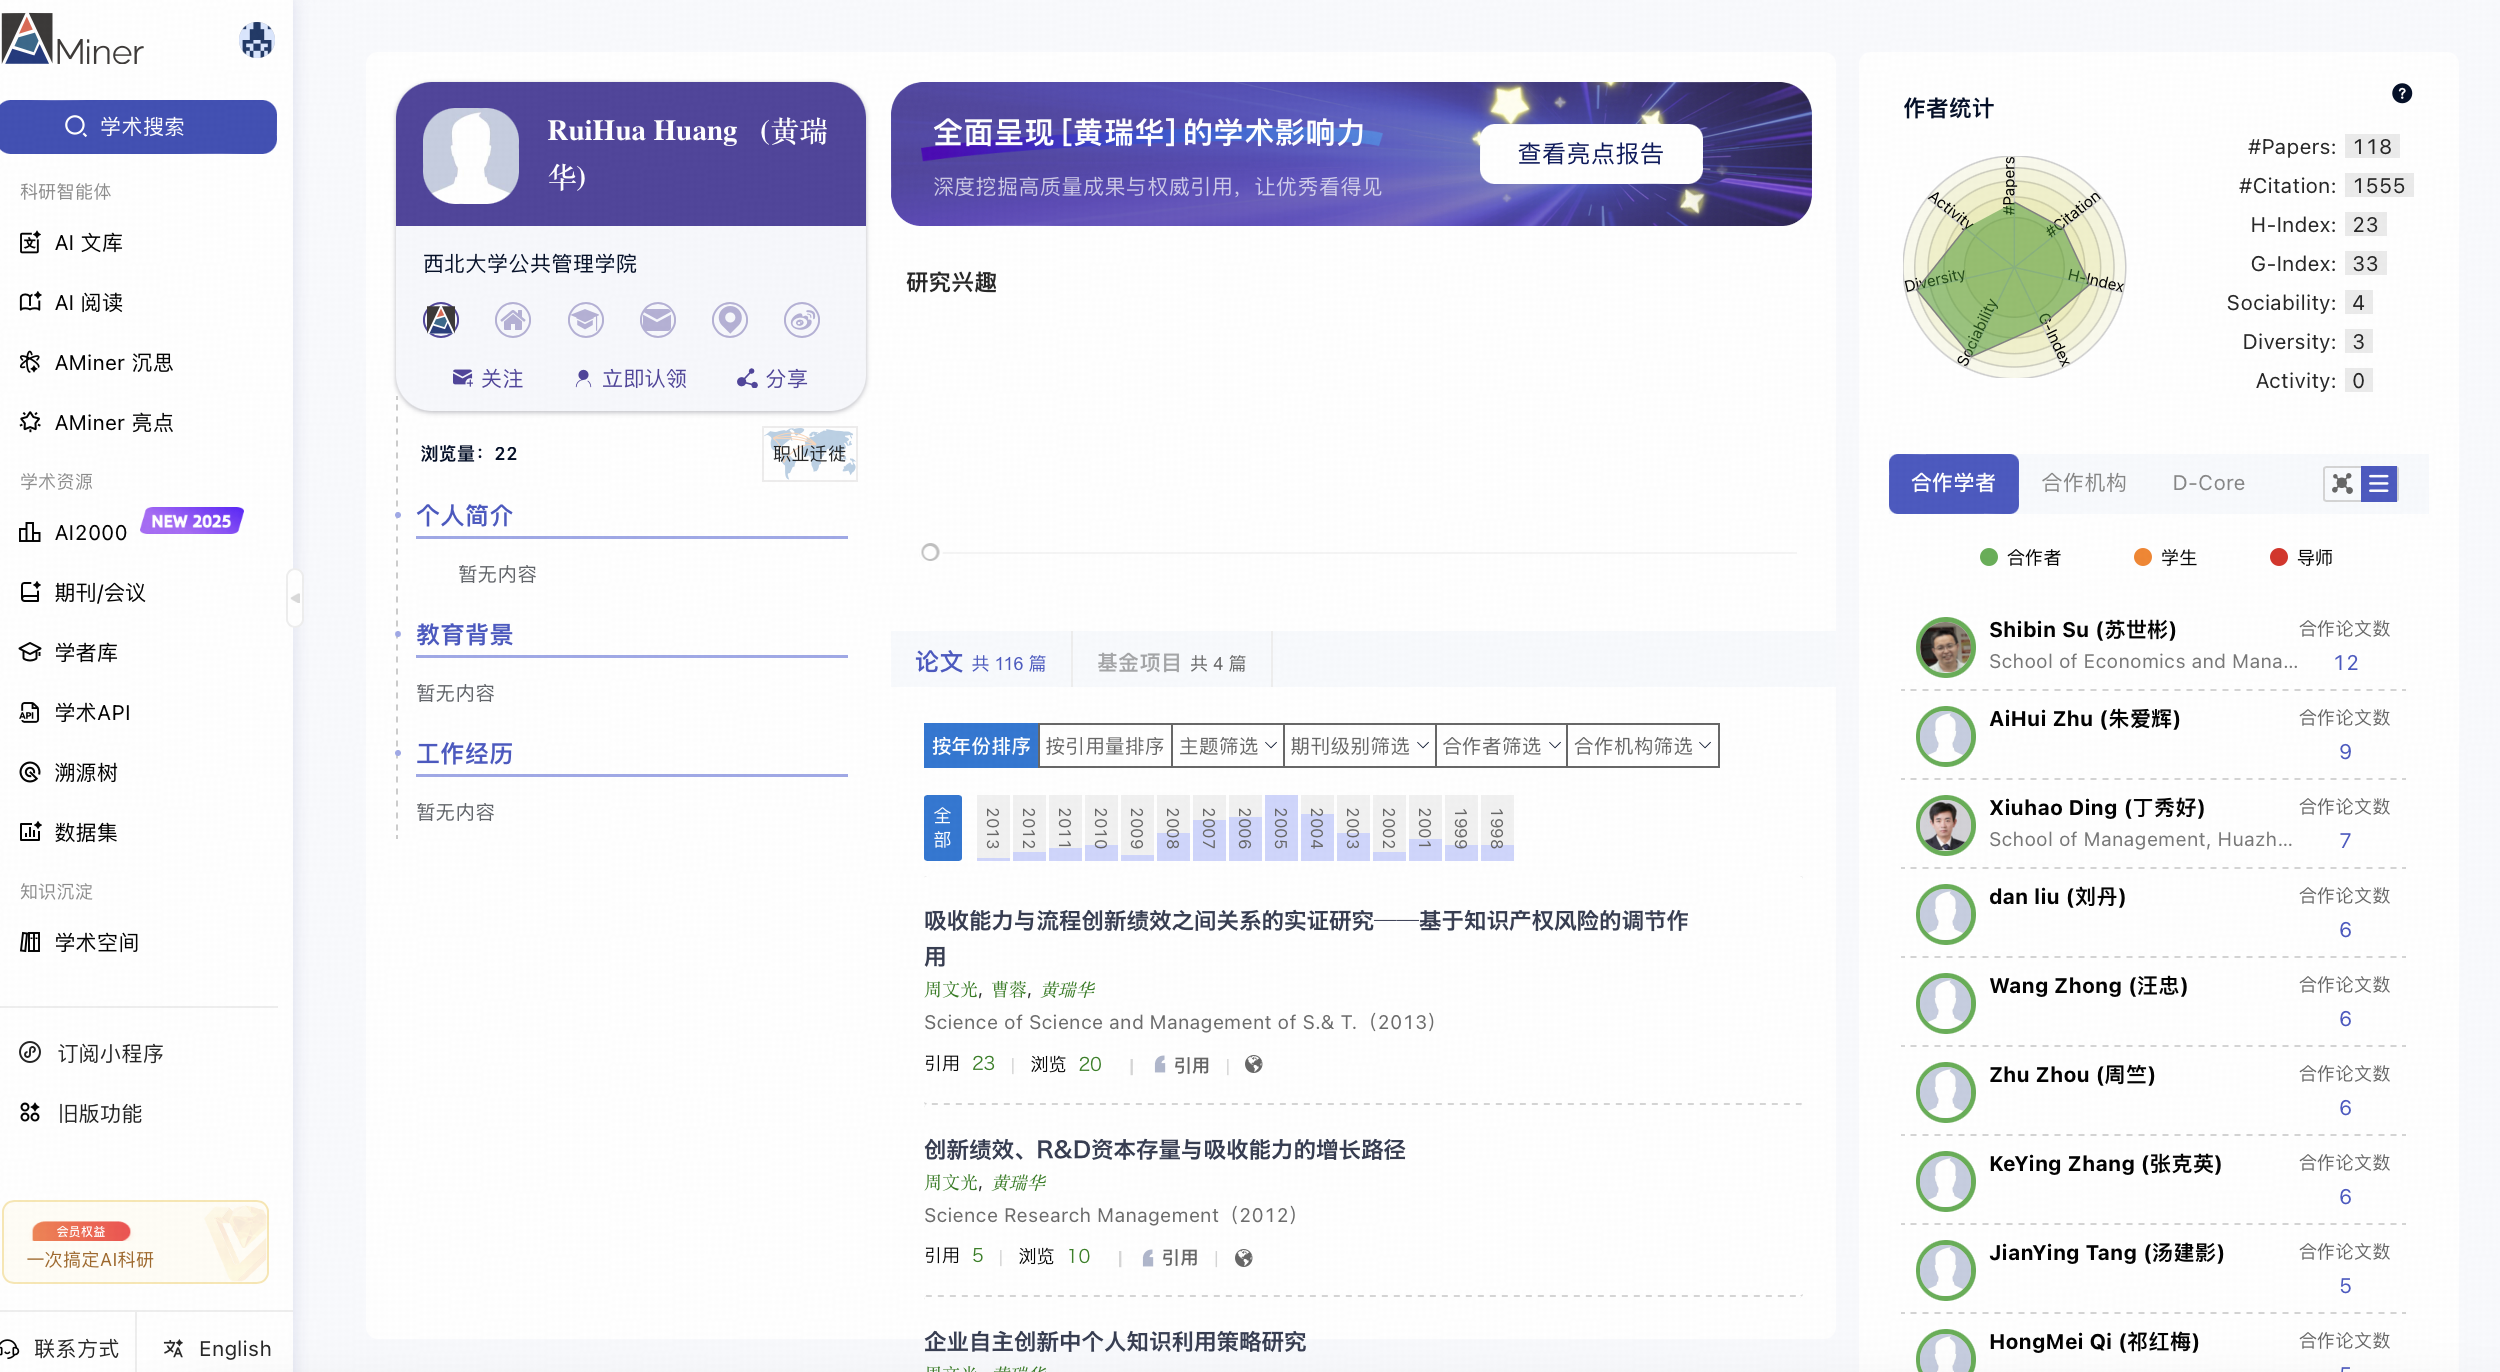
Task: Open the 合作机构 tab
Action: coord(2083,483)
